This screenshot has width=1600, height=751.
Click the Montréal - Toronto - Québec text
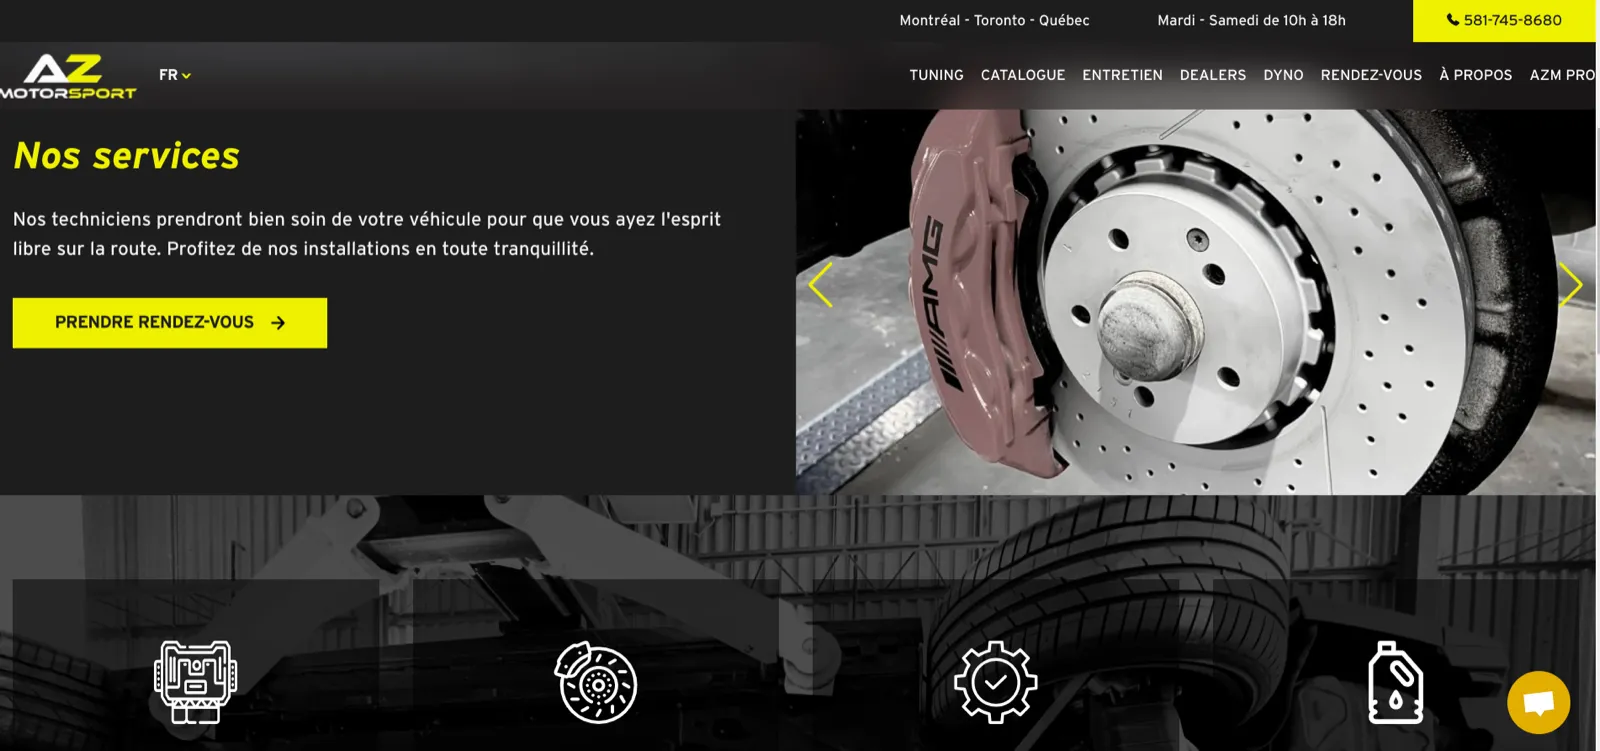coord(994,20)
